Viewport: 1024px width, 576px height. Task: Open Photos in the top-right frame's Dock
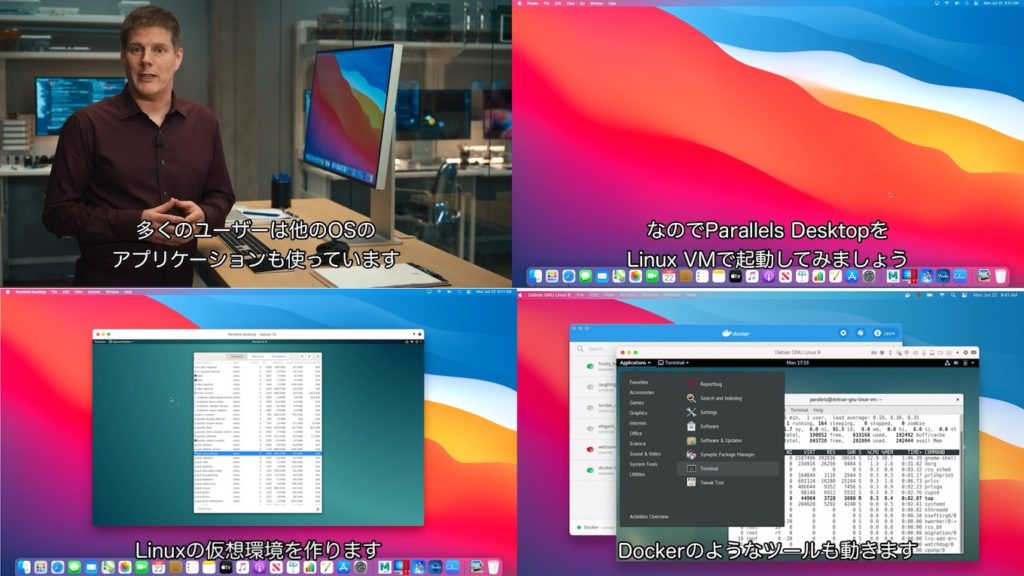click(635, 276)
